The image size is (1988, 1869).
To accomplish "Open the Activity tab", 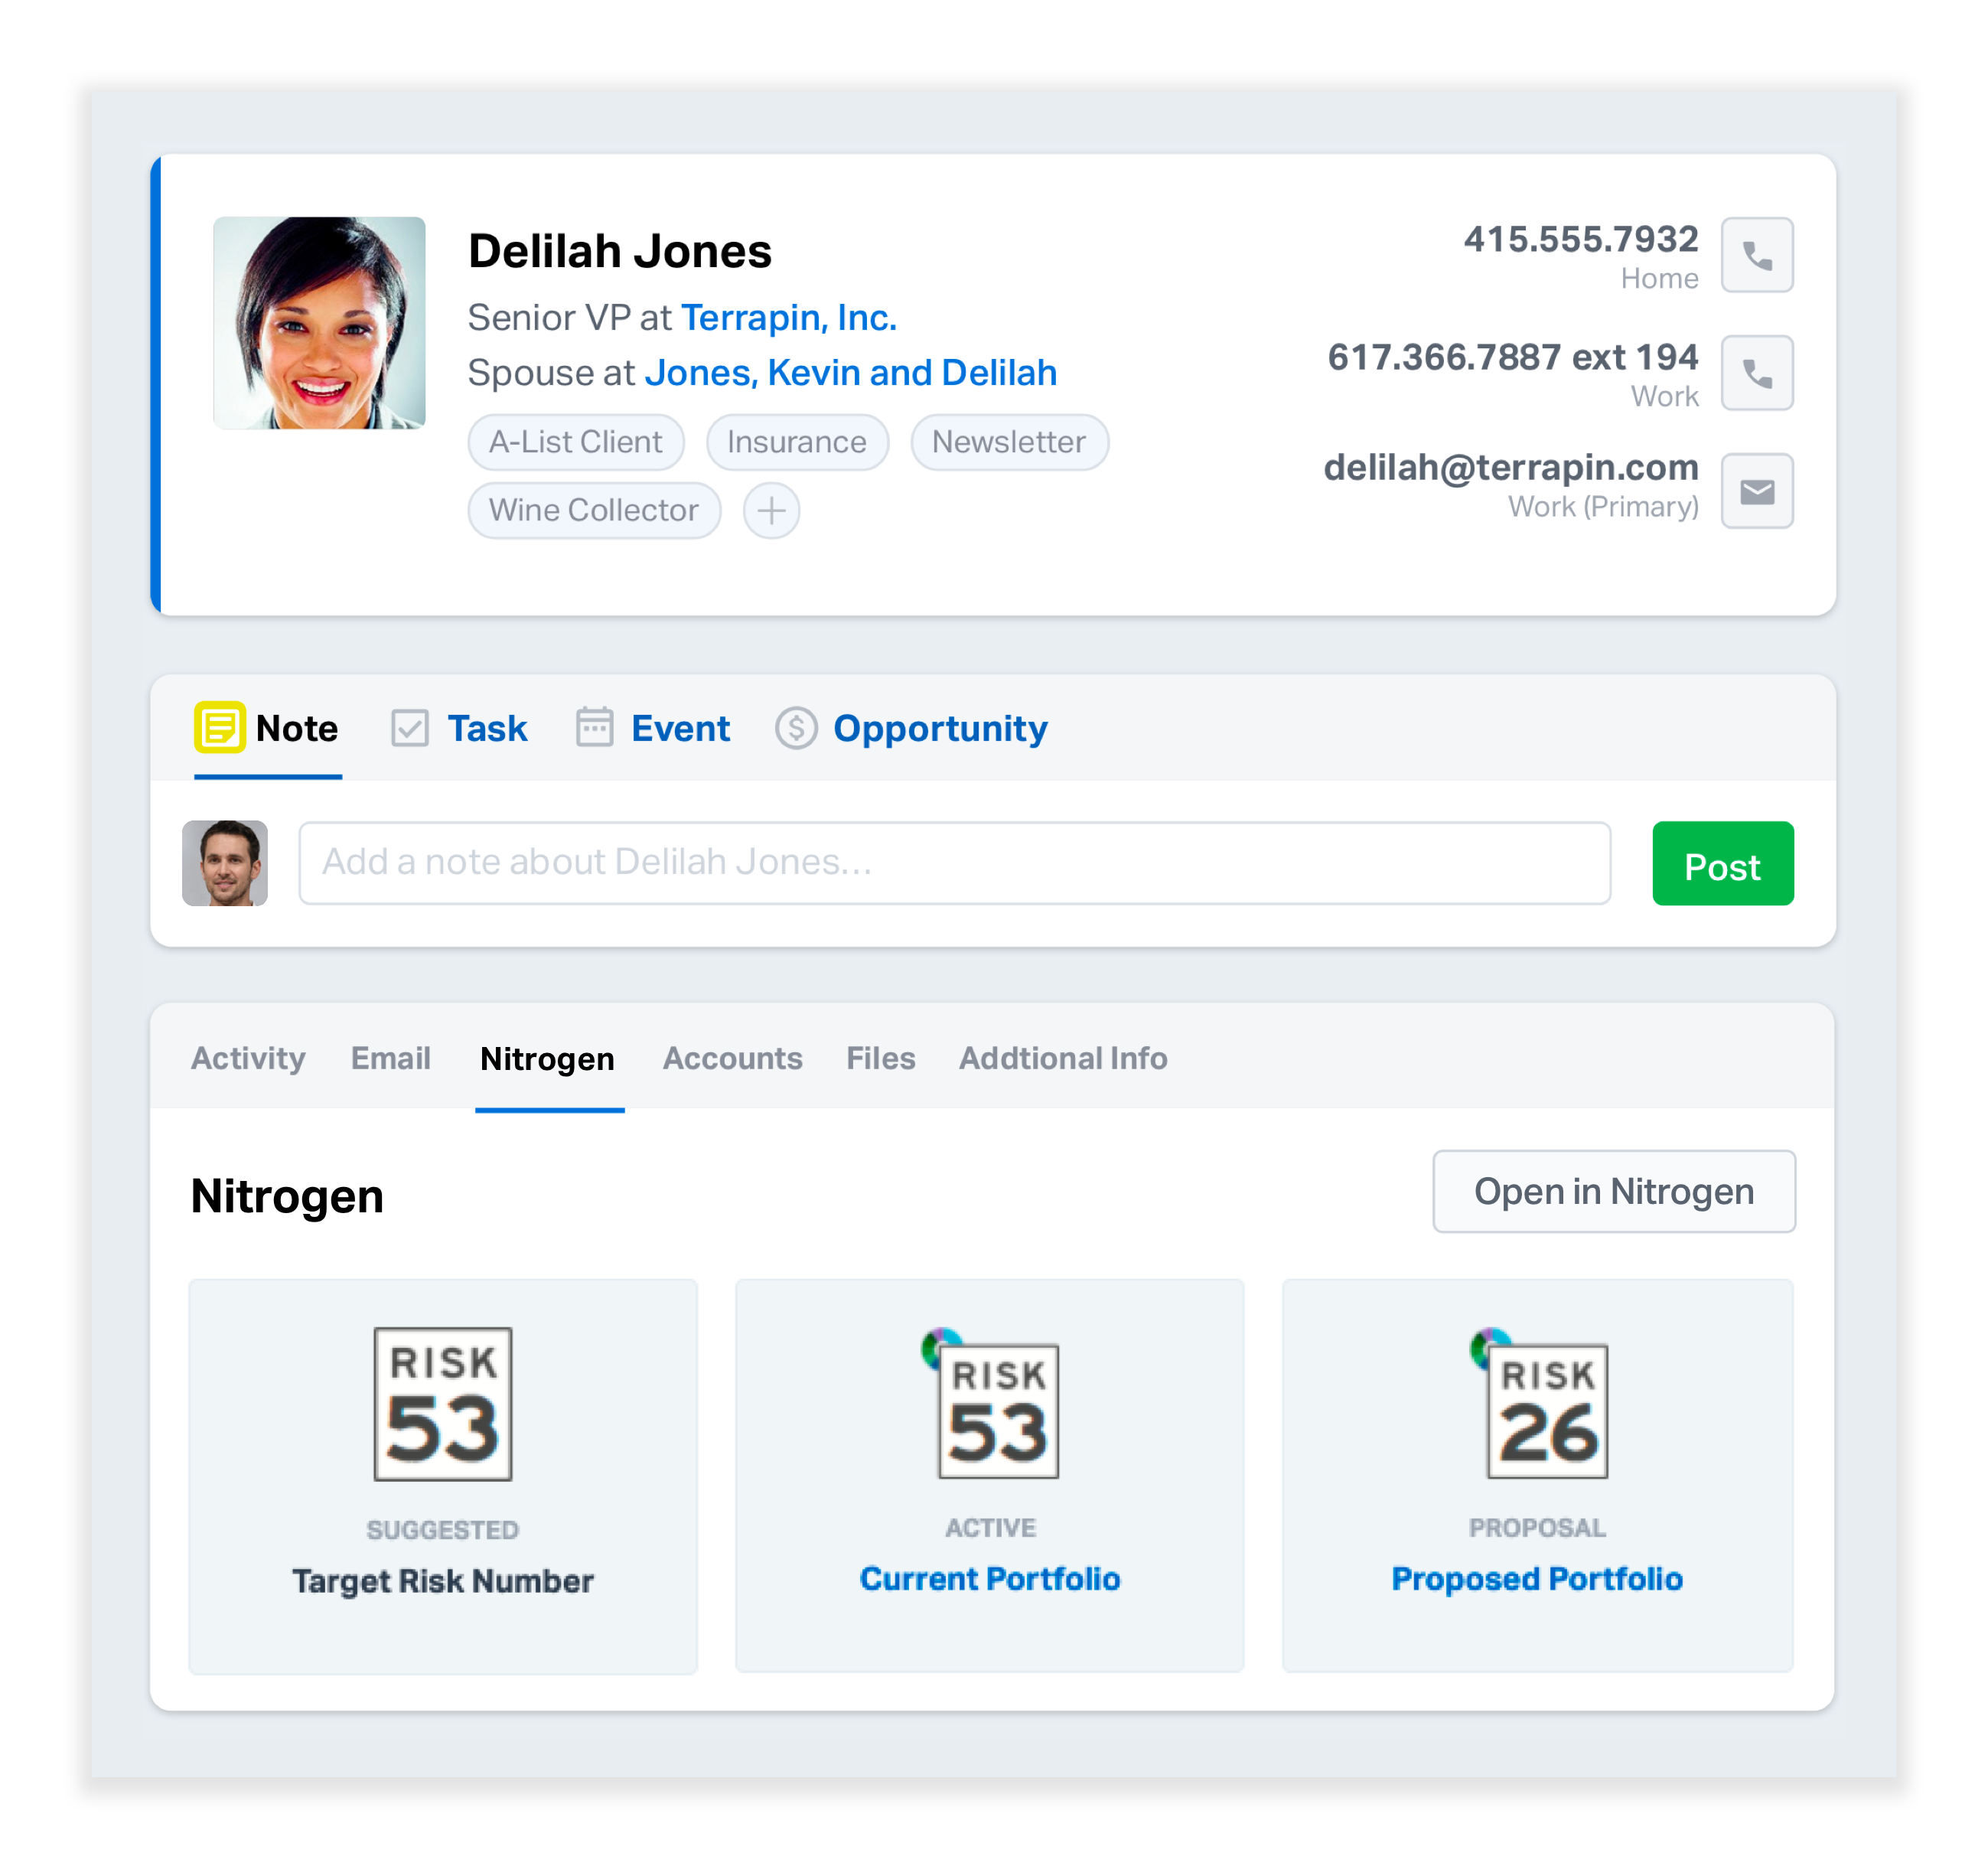I will pos(248,1058).
